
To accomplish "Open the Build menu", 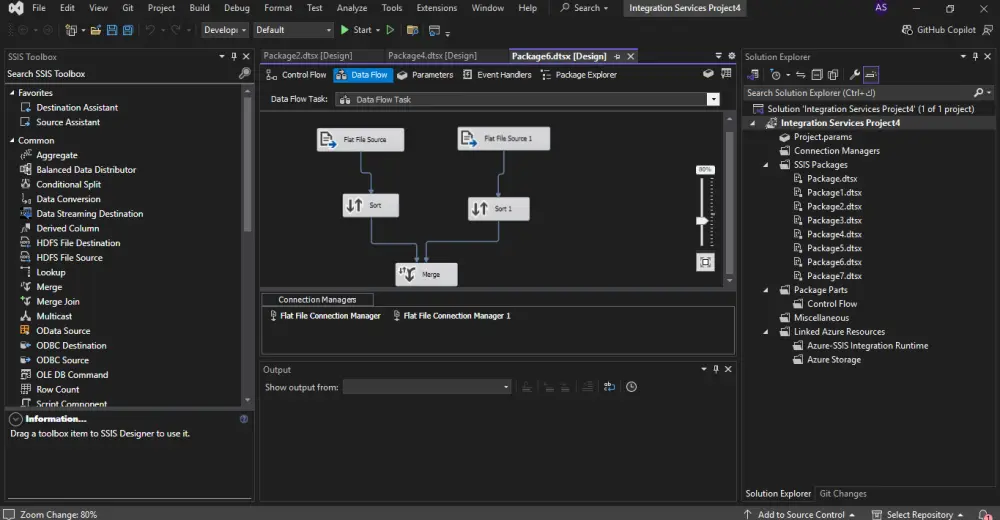I will (x=200, y=8).
